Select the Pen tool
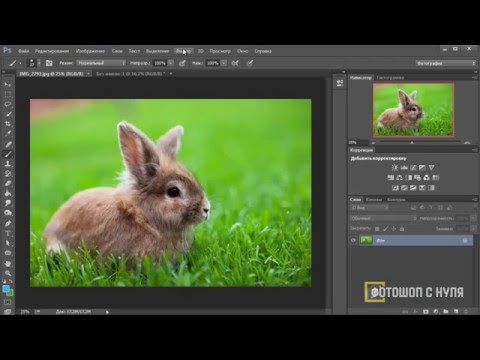Image resolution: width=480 pixels, height=360 pixels. [x=8, y=223]
